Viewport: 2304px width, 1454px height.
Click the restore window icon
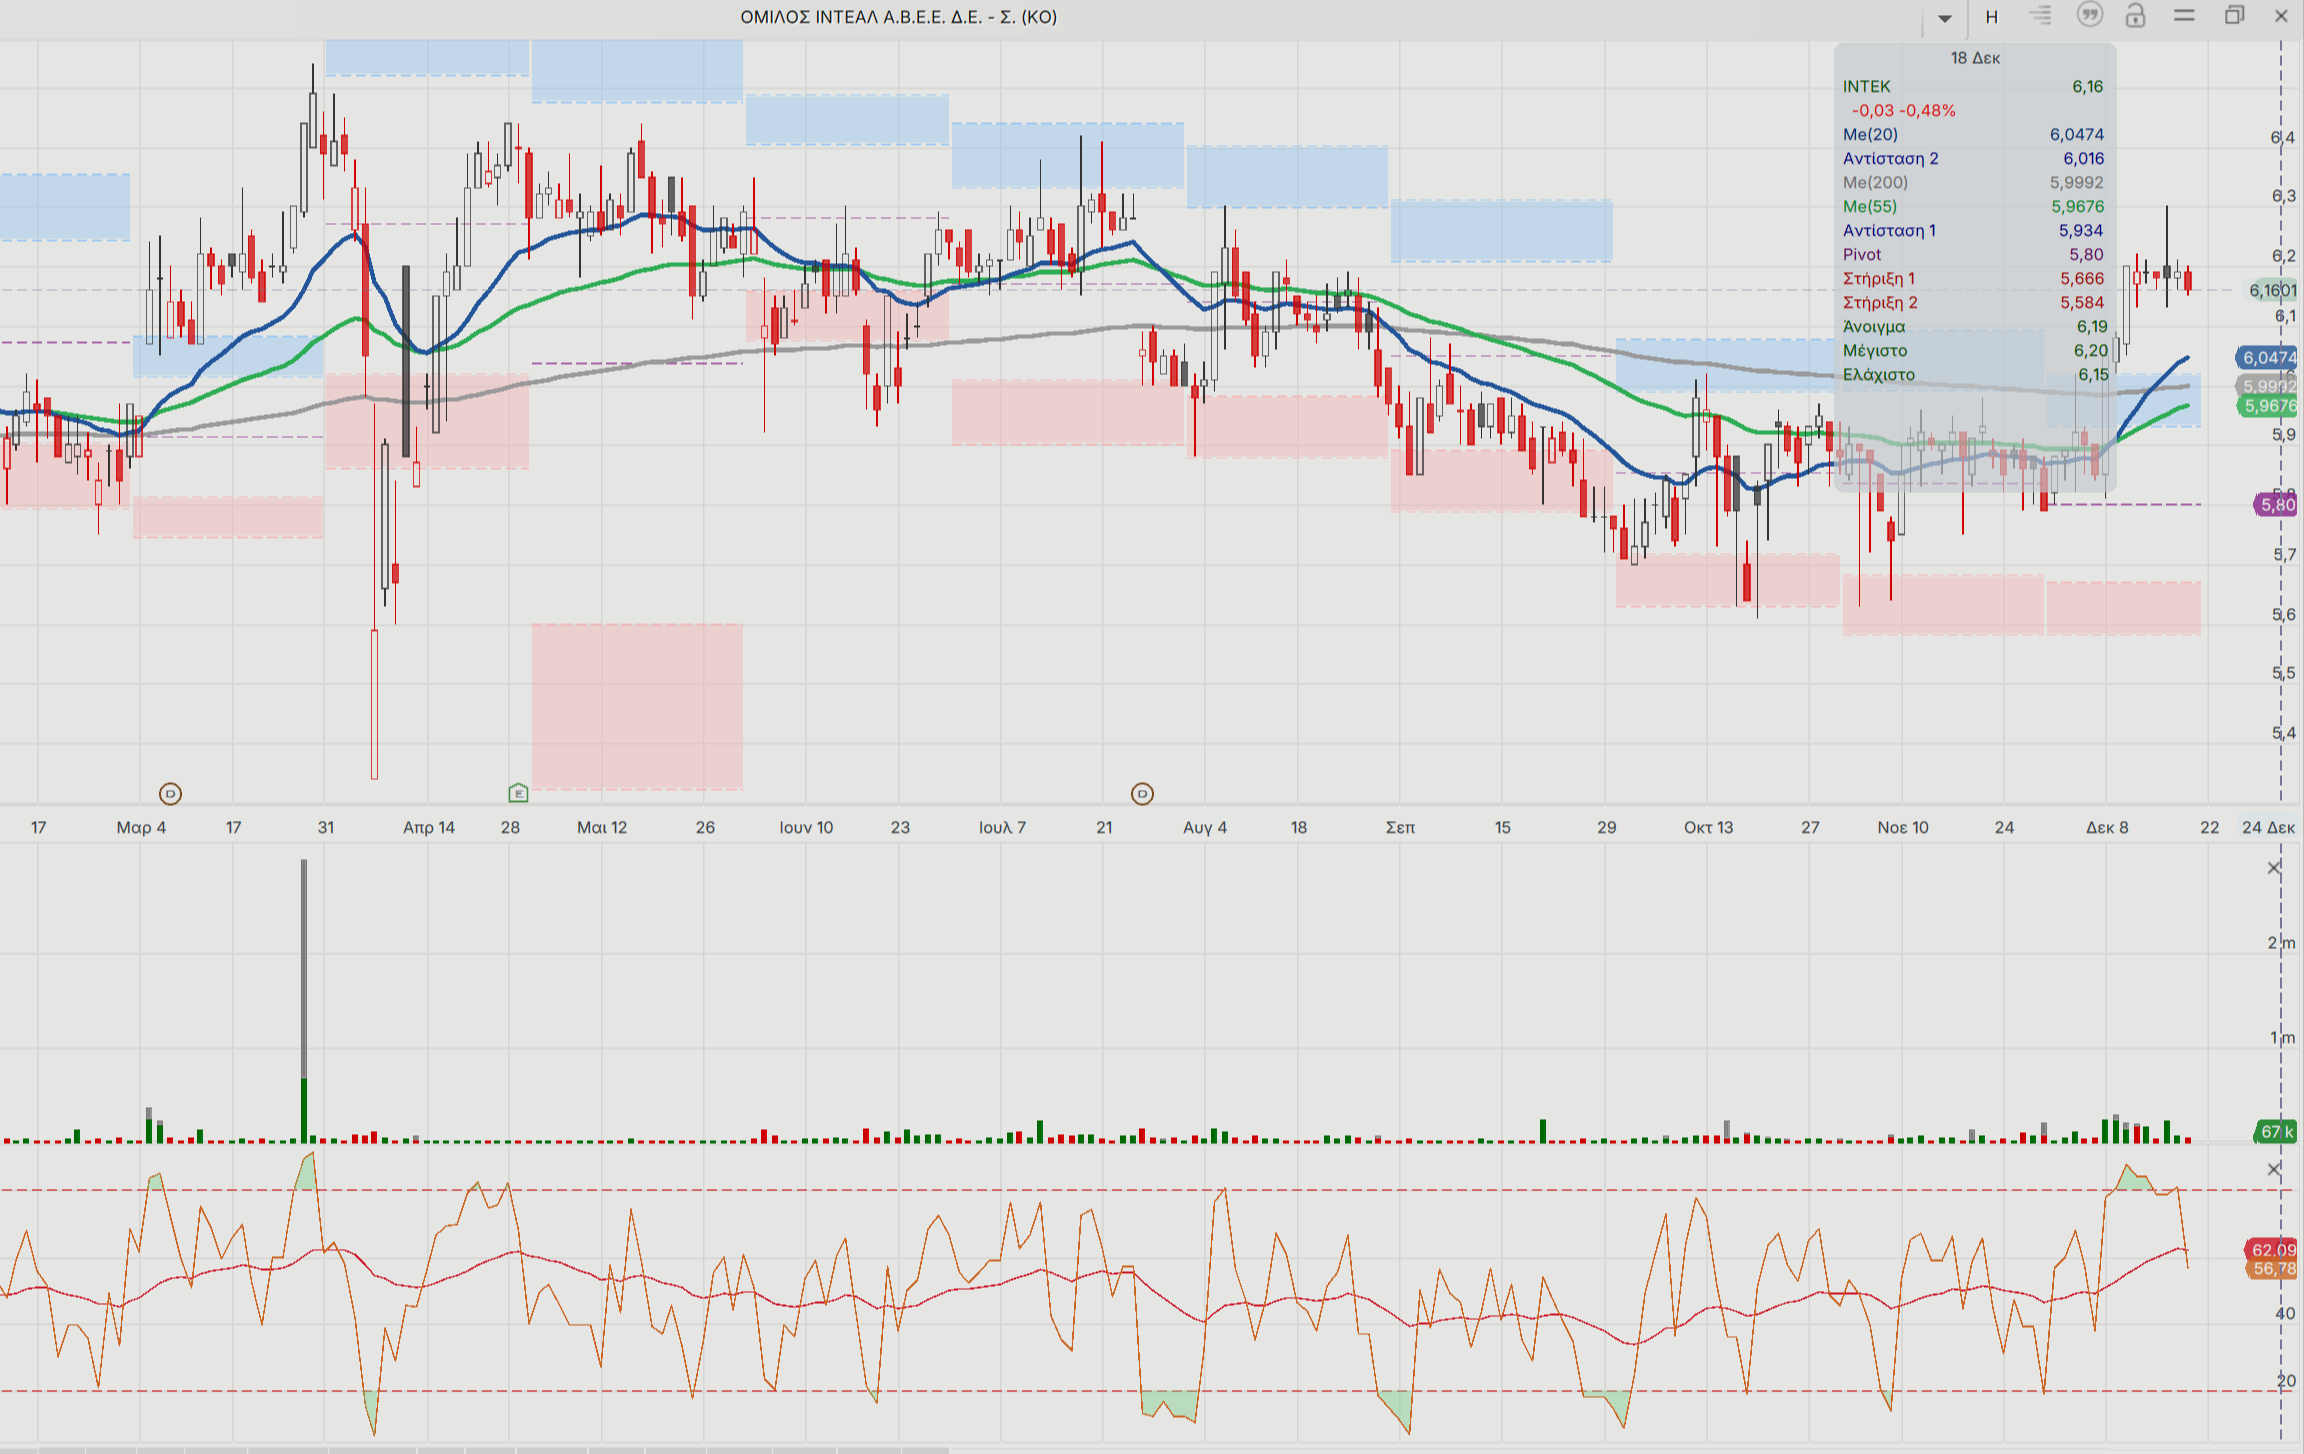click(2234, 16)
